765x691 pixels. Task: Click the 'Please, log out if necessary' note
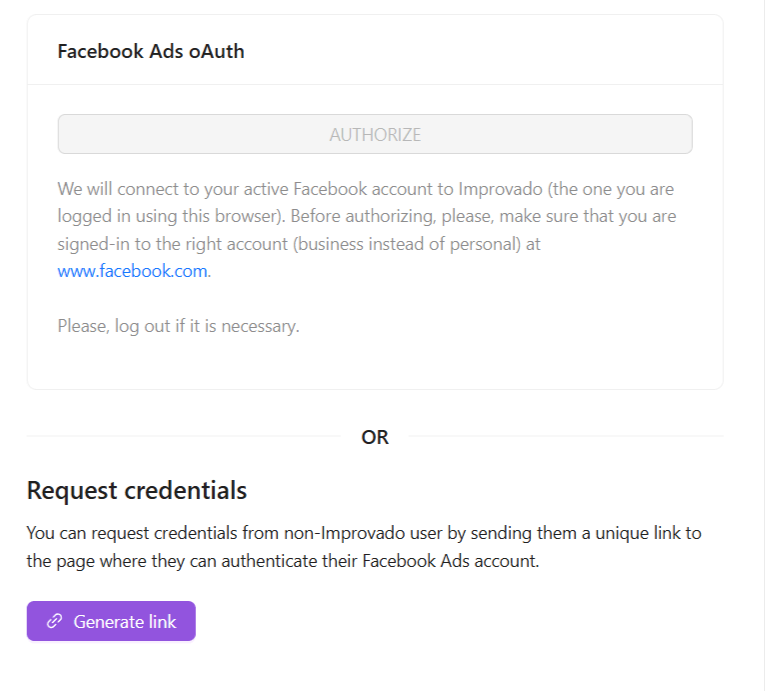coord(178,326)
